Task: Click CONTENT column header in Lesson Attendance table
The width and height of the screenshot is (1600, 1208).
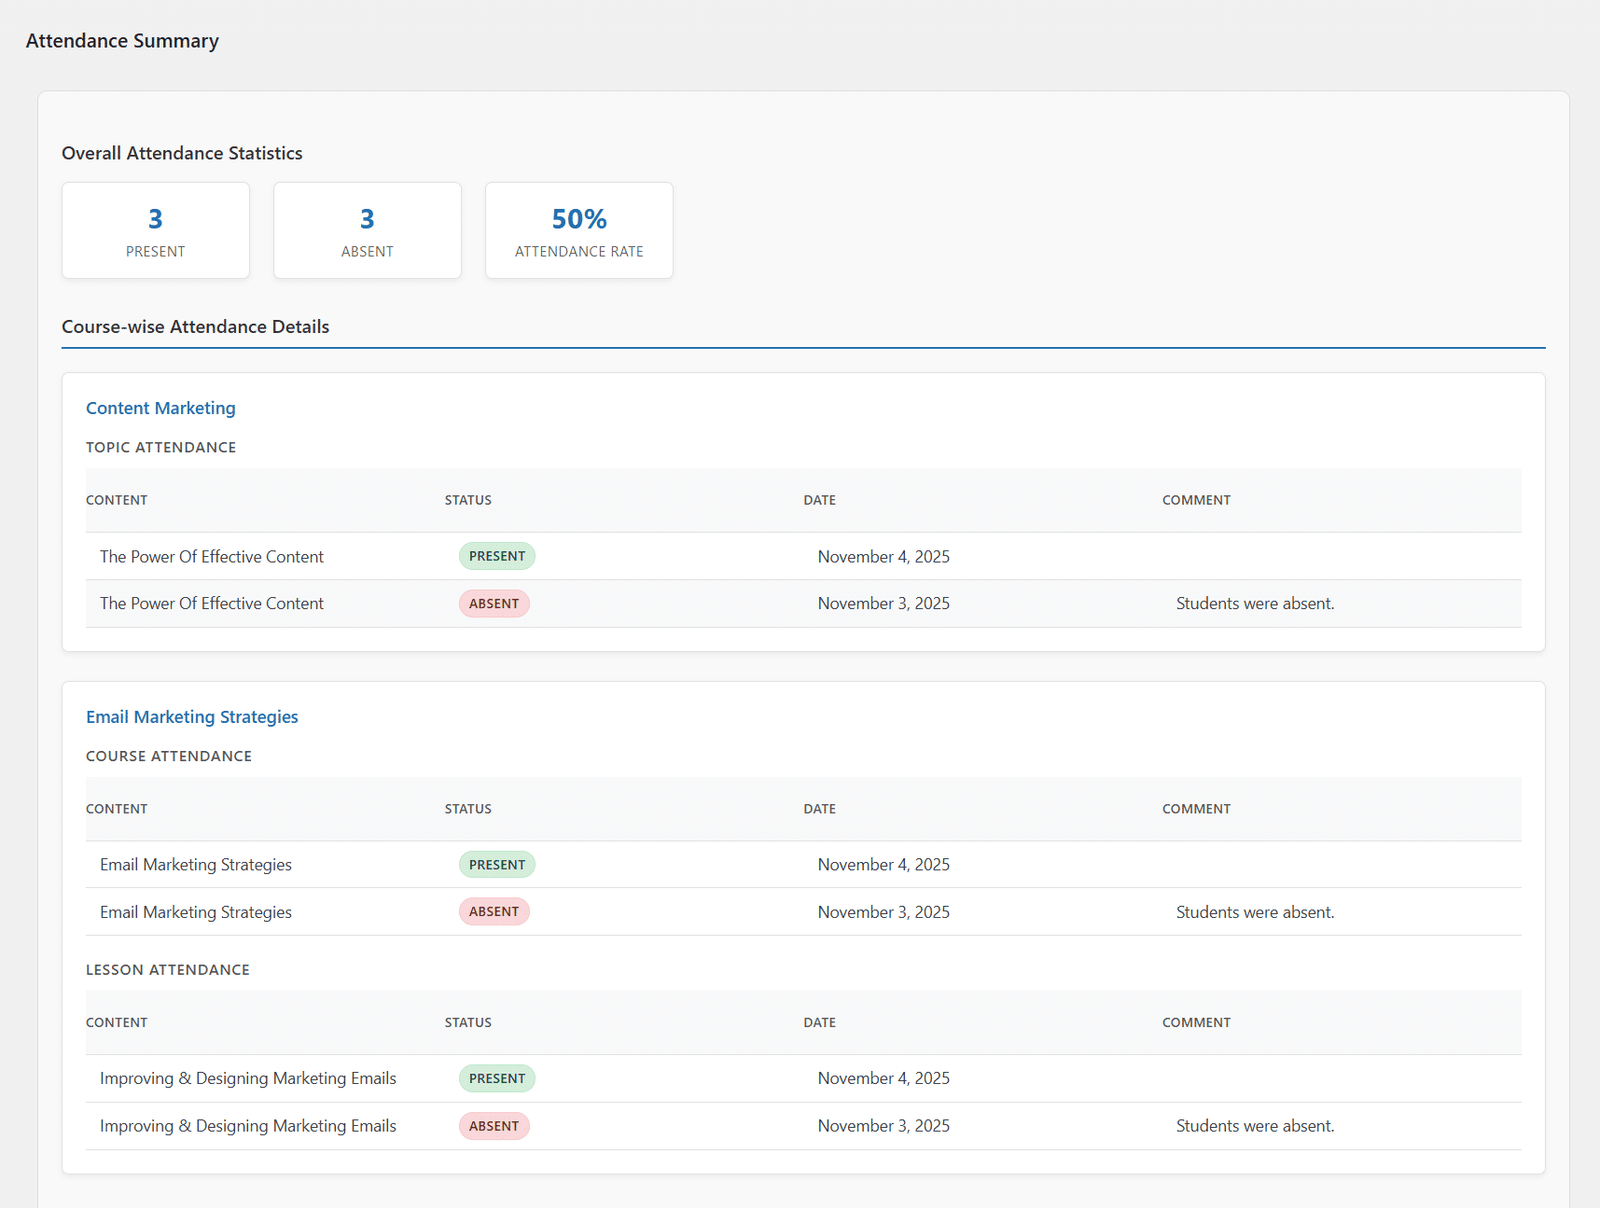Action: point(117,1023)
